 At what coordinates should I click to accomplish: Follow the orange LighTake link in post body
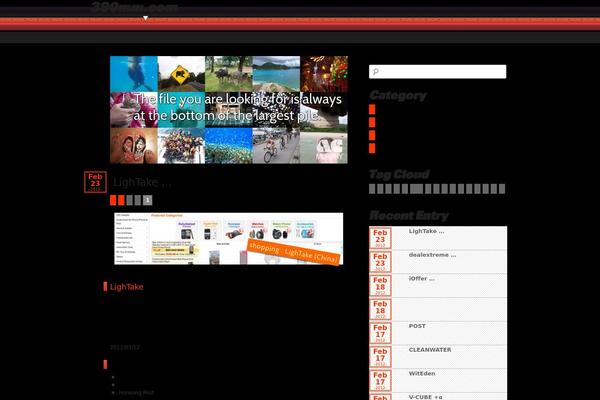click(x=127, y=287)
